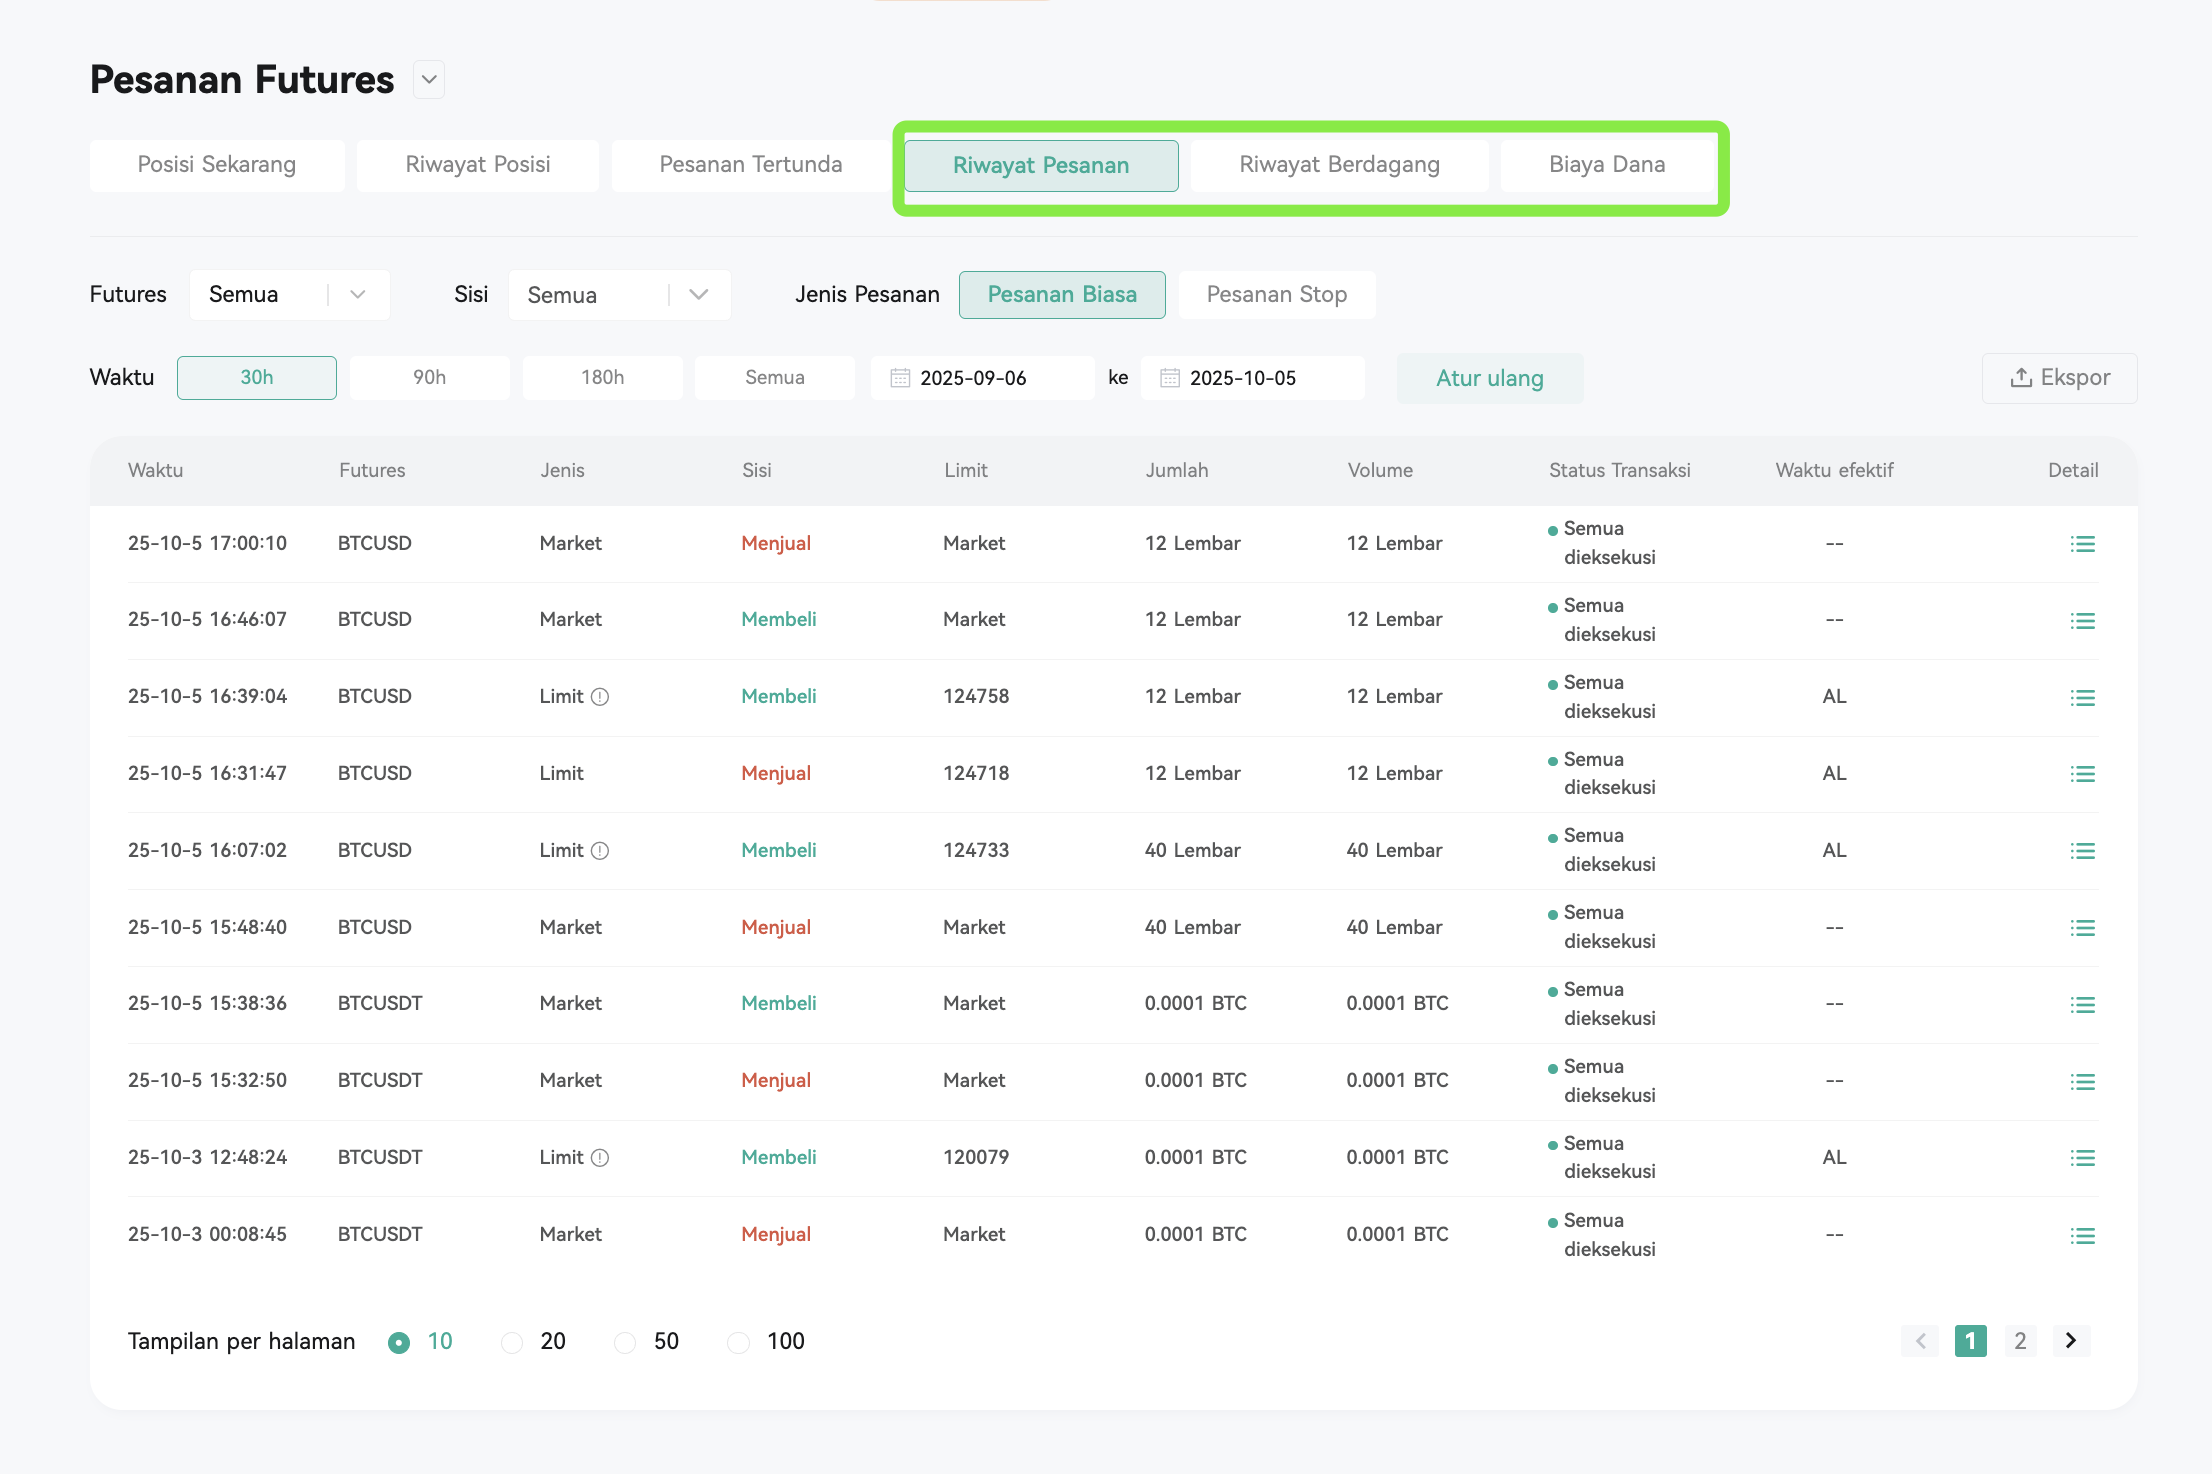Screen dimensions: 2212x1474
Task: Select 20 rows per page
Action: coord(512,1342)
